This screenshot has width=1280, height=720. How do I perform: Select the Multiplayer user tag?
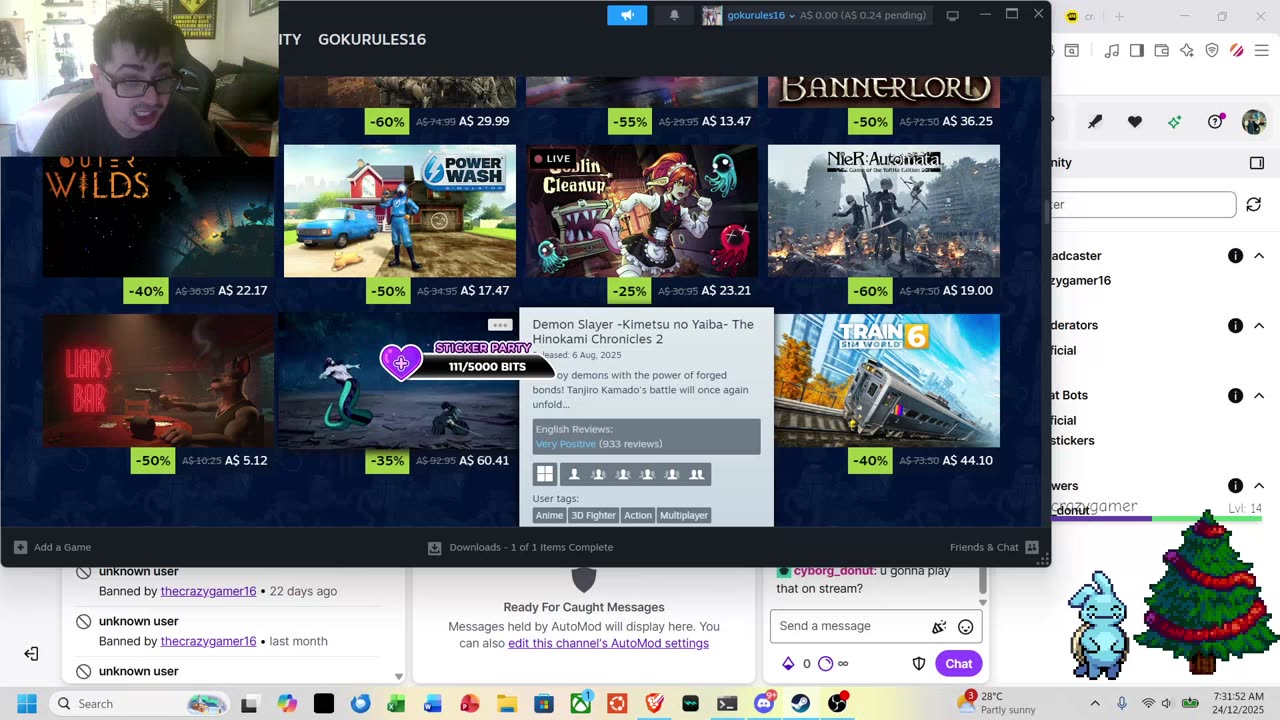(x=684, y=515)
